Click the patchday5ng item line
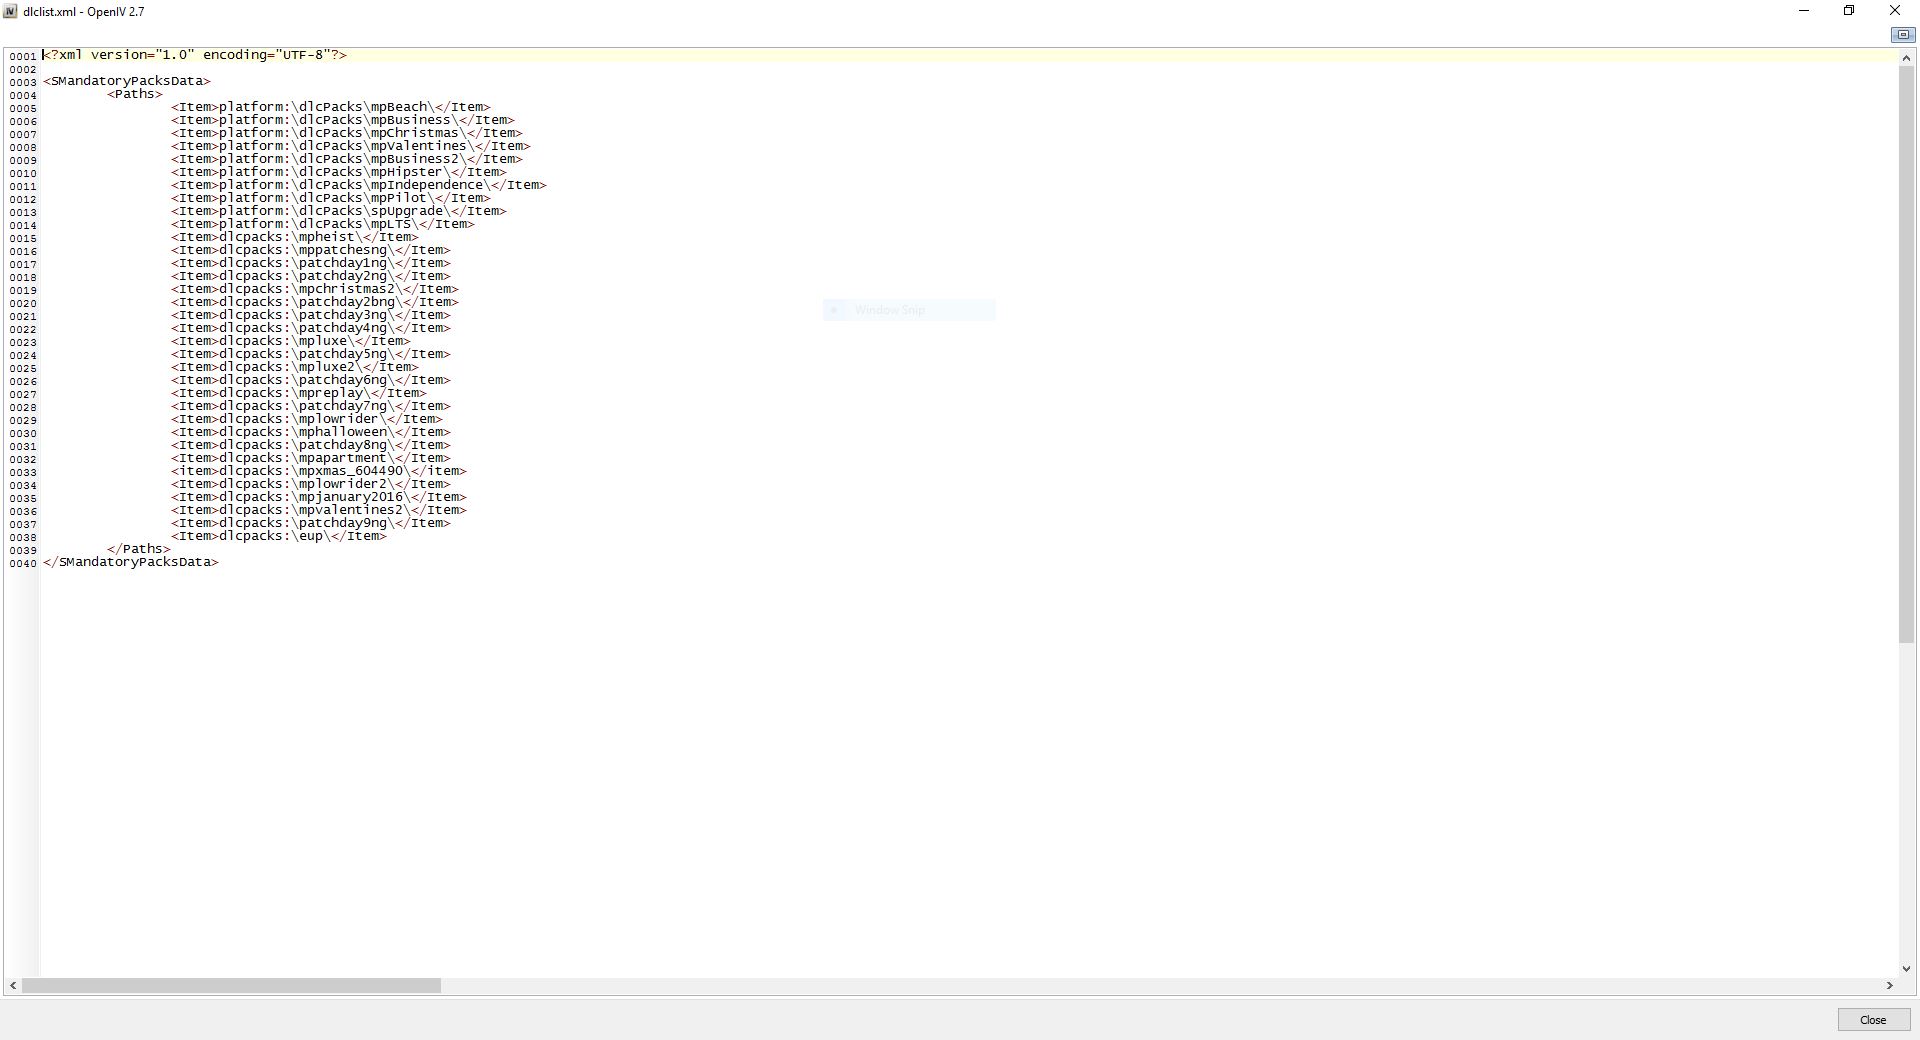Image resolution: width=1920 pixels, height=1040 pixels. [x=311, y=354]
